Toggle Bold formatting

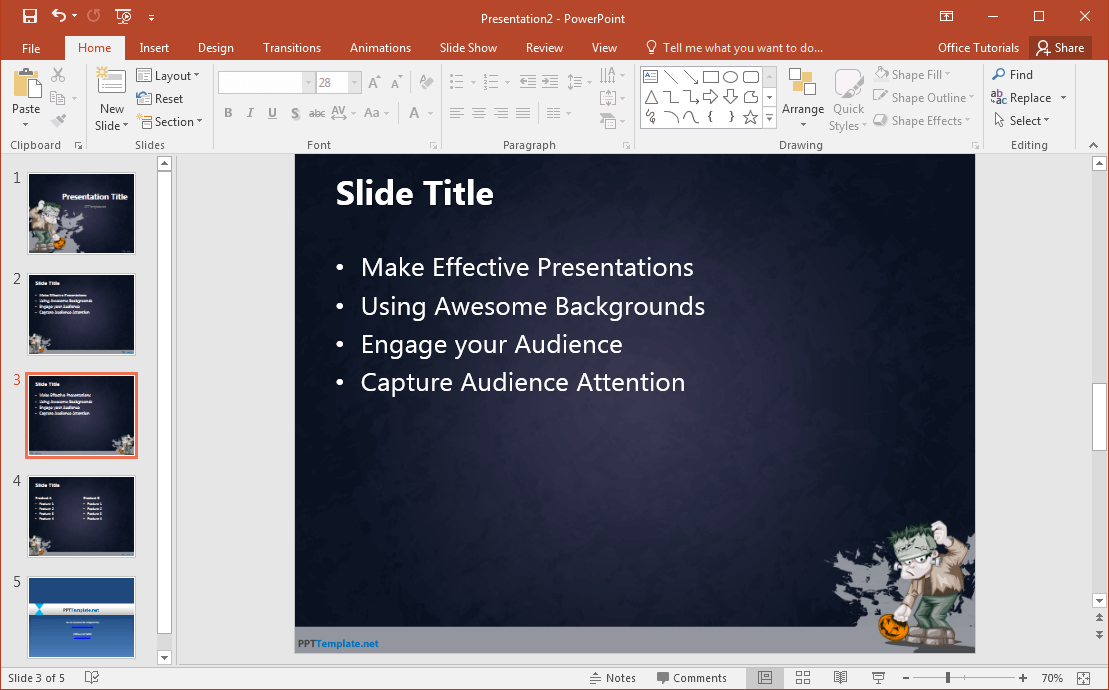click(x=228, y=114)
